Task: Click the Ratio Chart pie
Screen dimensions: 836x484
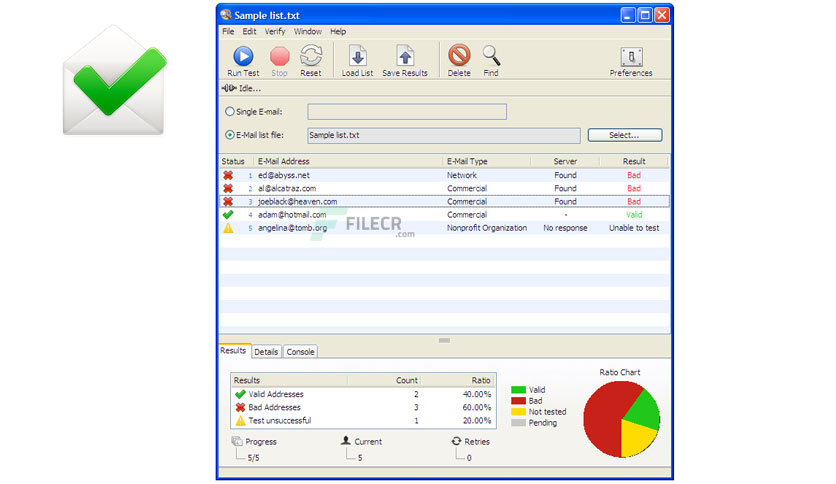Action: pyautogui.click(x=621, y=419)
